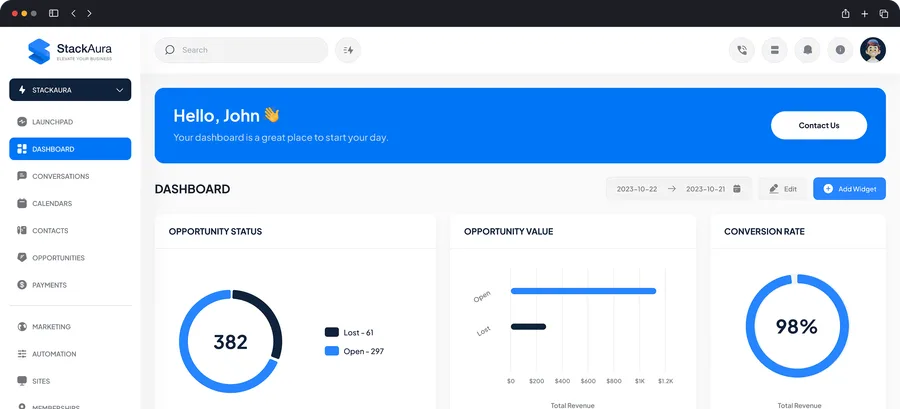Click the Open - 297 legend label

click(363, 351)
